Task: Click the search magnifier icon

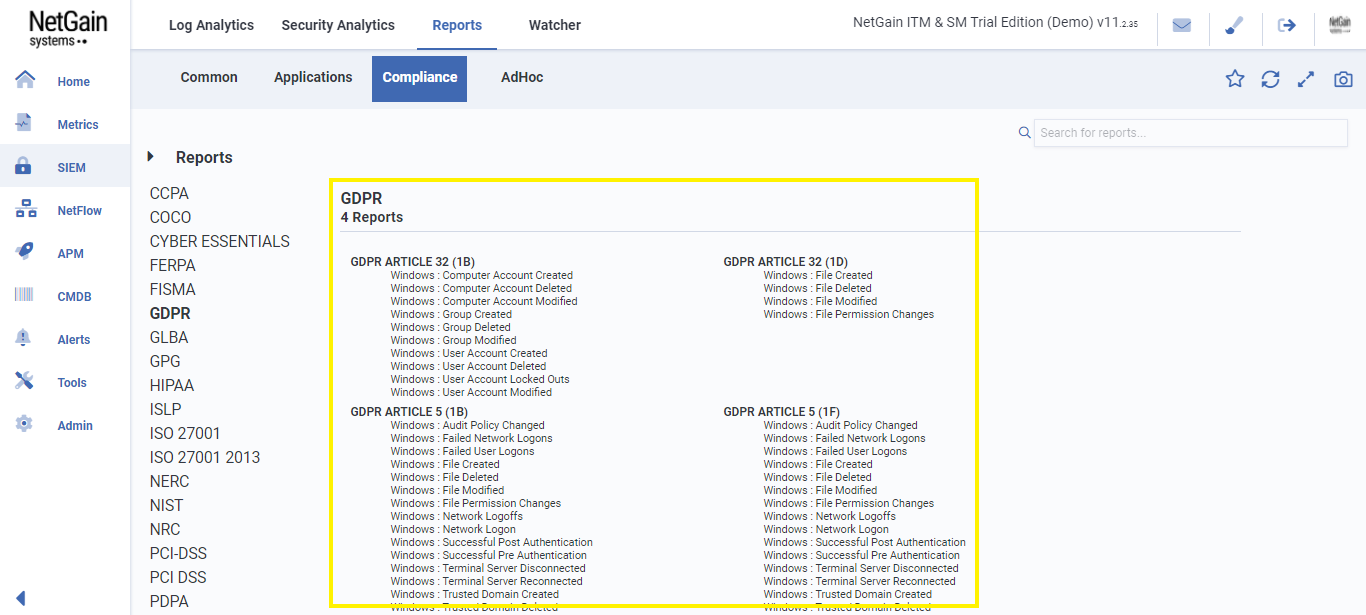Action: tap(1024, 132)
